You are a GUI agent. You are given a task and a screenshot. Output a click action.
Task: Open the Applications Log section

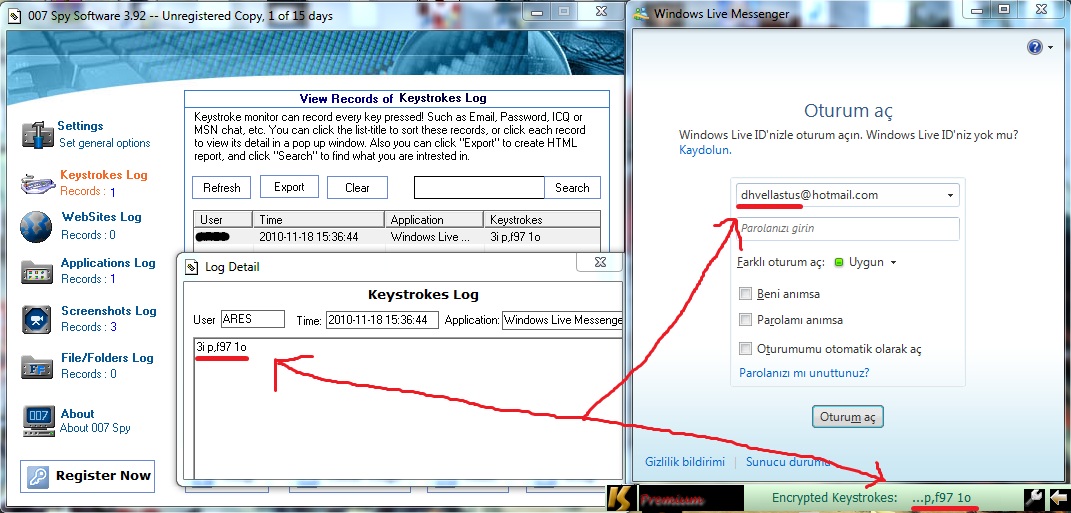[x=108, y=263]
